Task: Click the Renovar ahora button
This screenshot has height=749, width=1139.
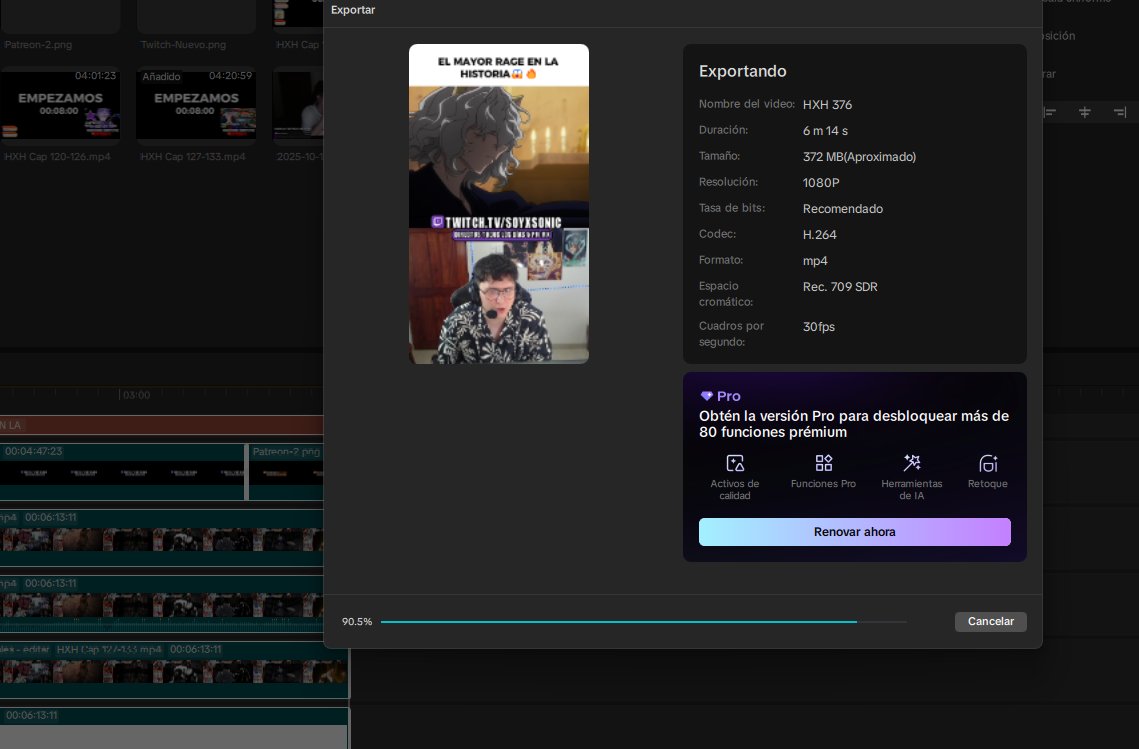Action: [x=854, y=532]
